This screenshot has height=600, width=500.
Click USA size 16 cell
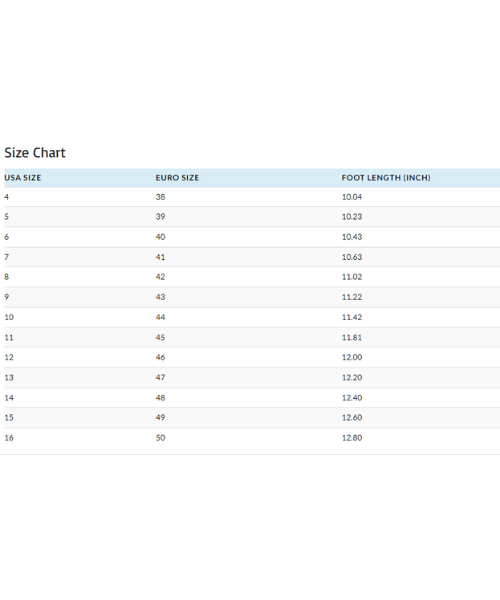pos(9,438)
